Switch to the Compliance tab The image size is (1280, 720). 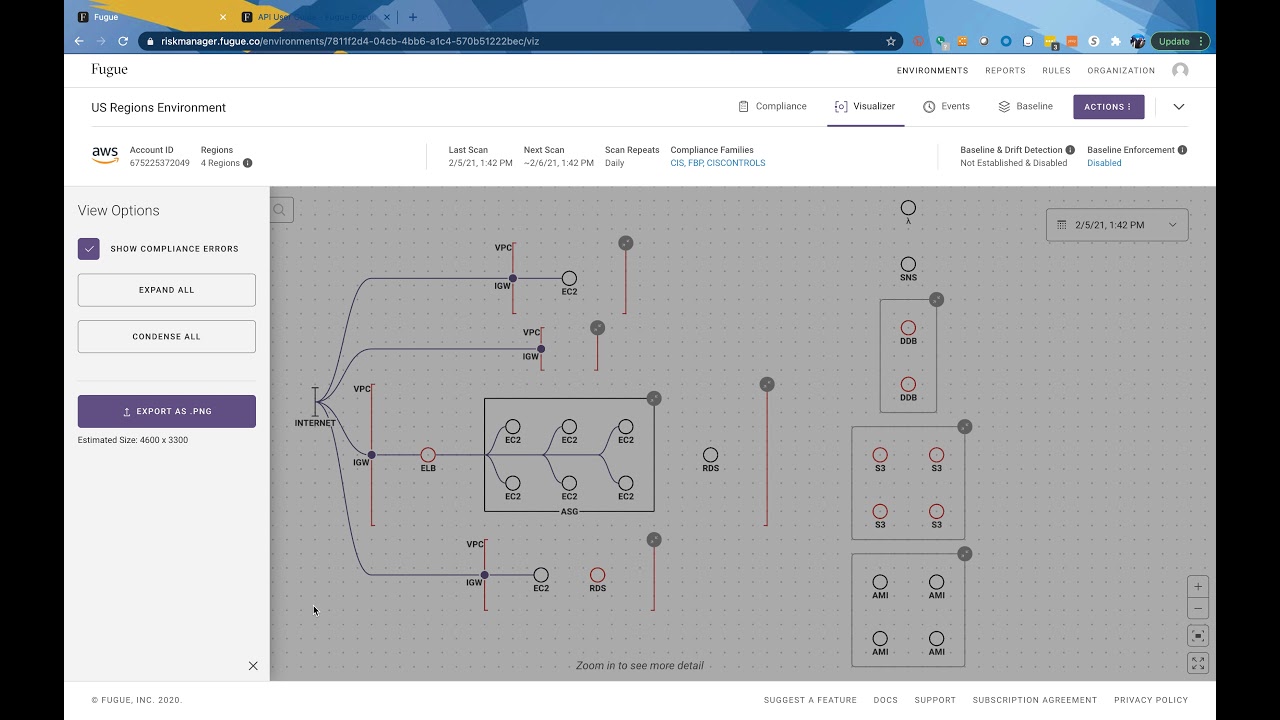772,106
